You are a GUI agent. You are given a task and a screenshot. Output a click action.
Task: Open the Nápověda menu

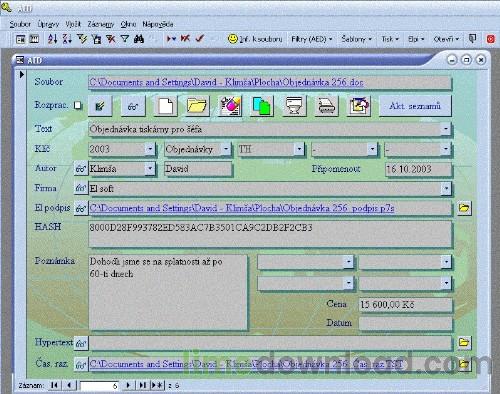(x=158, y=24)
